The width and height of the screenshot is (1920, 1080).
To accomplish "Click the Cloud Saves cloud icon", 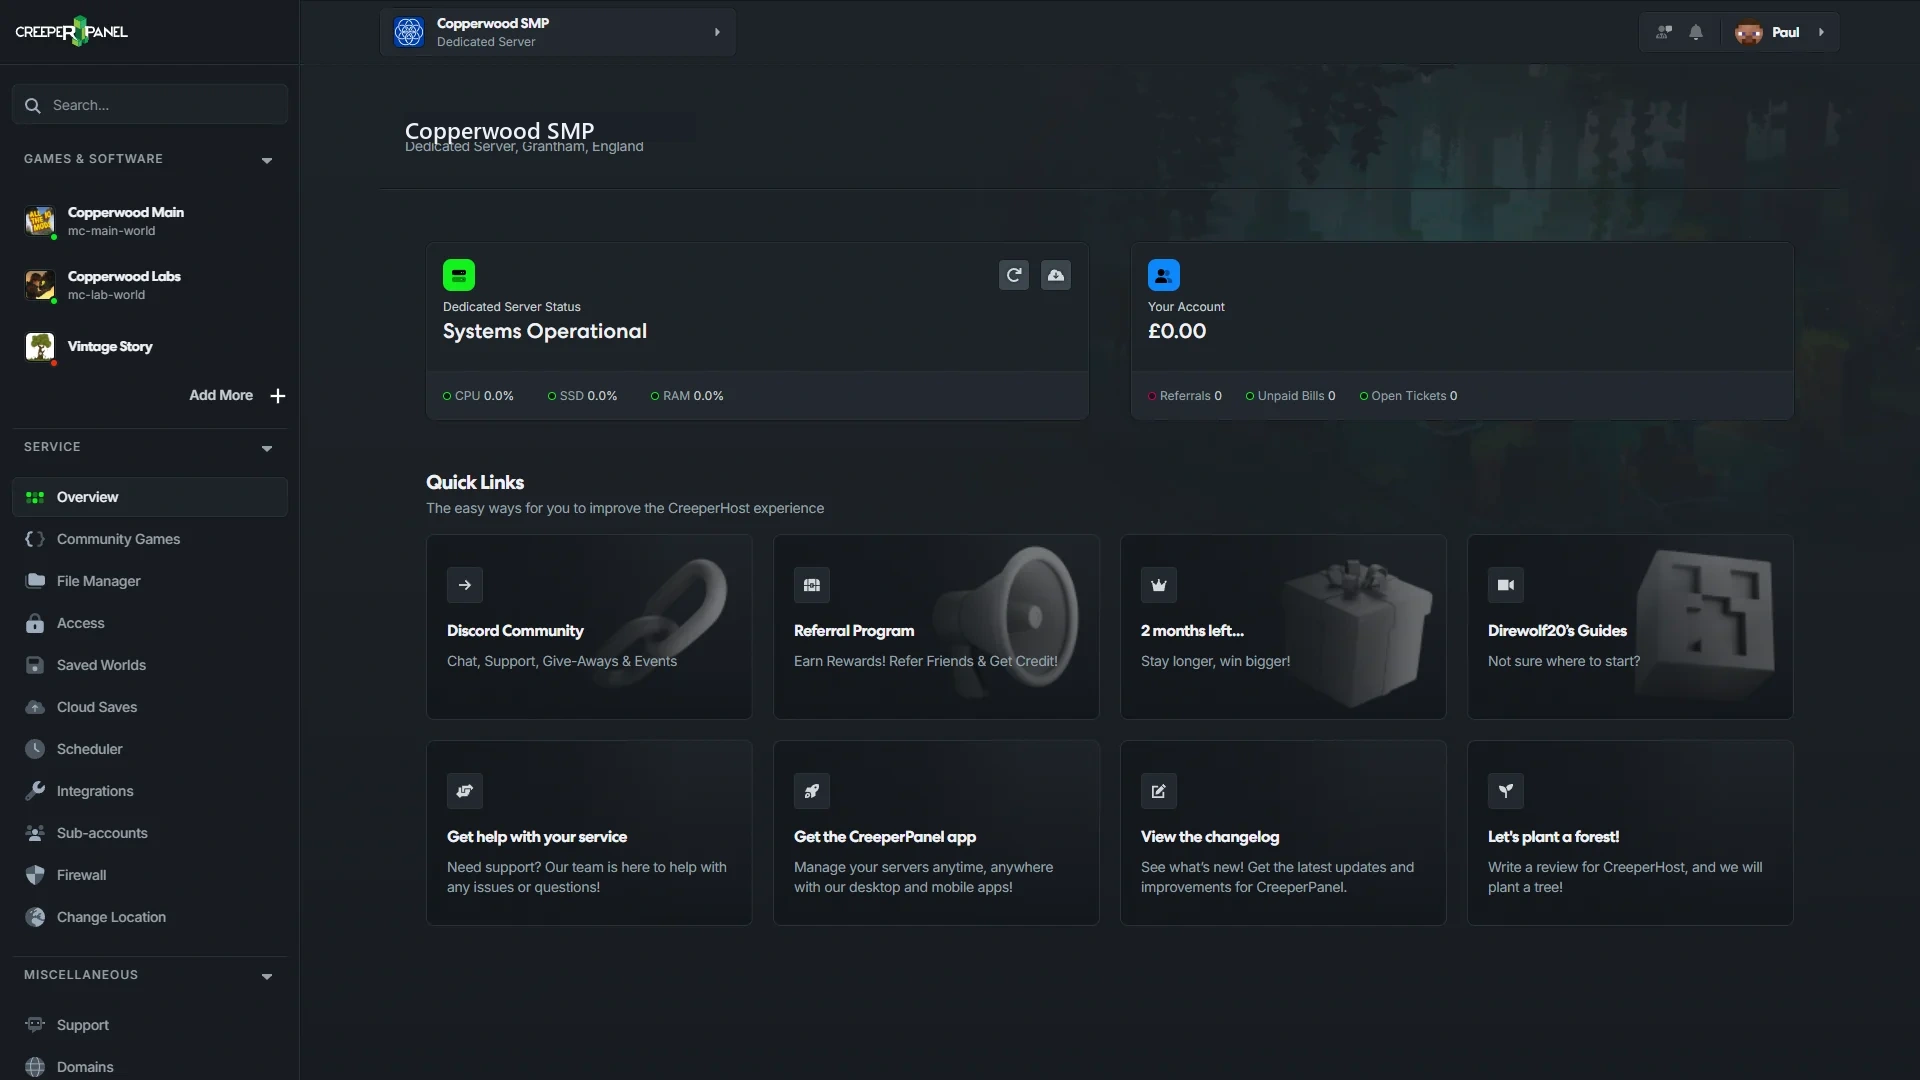I will coord(35,707).
